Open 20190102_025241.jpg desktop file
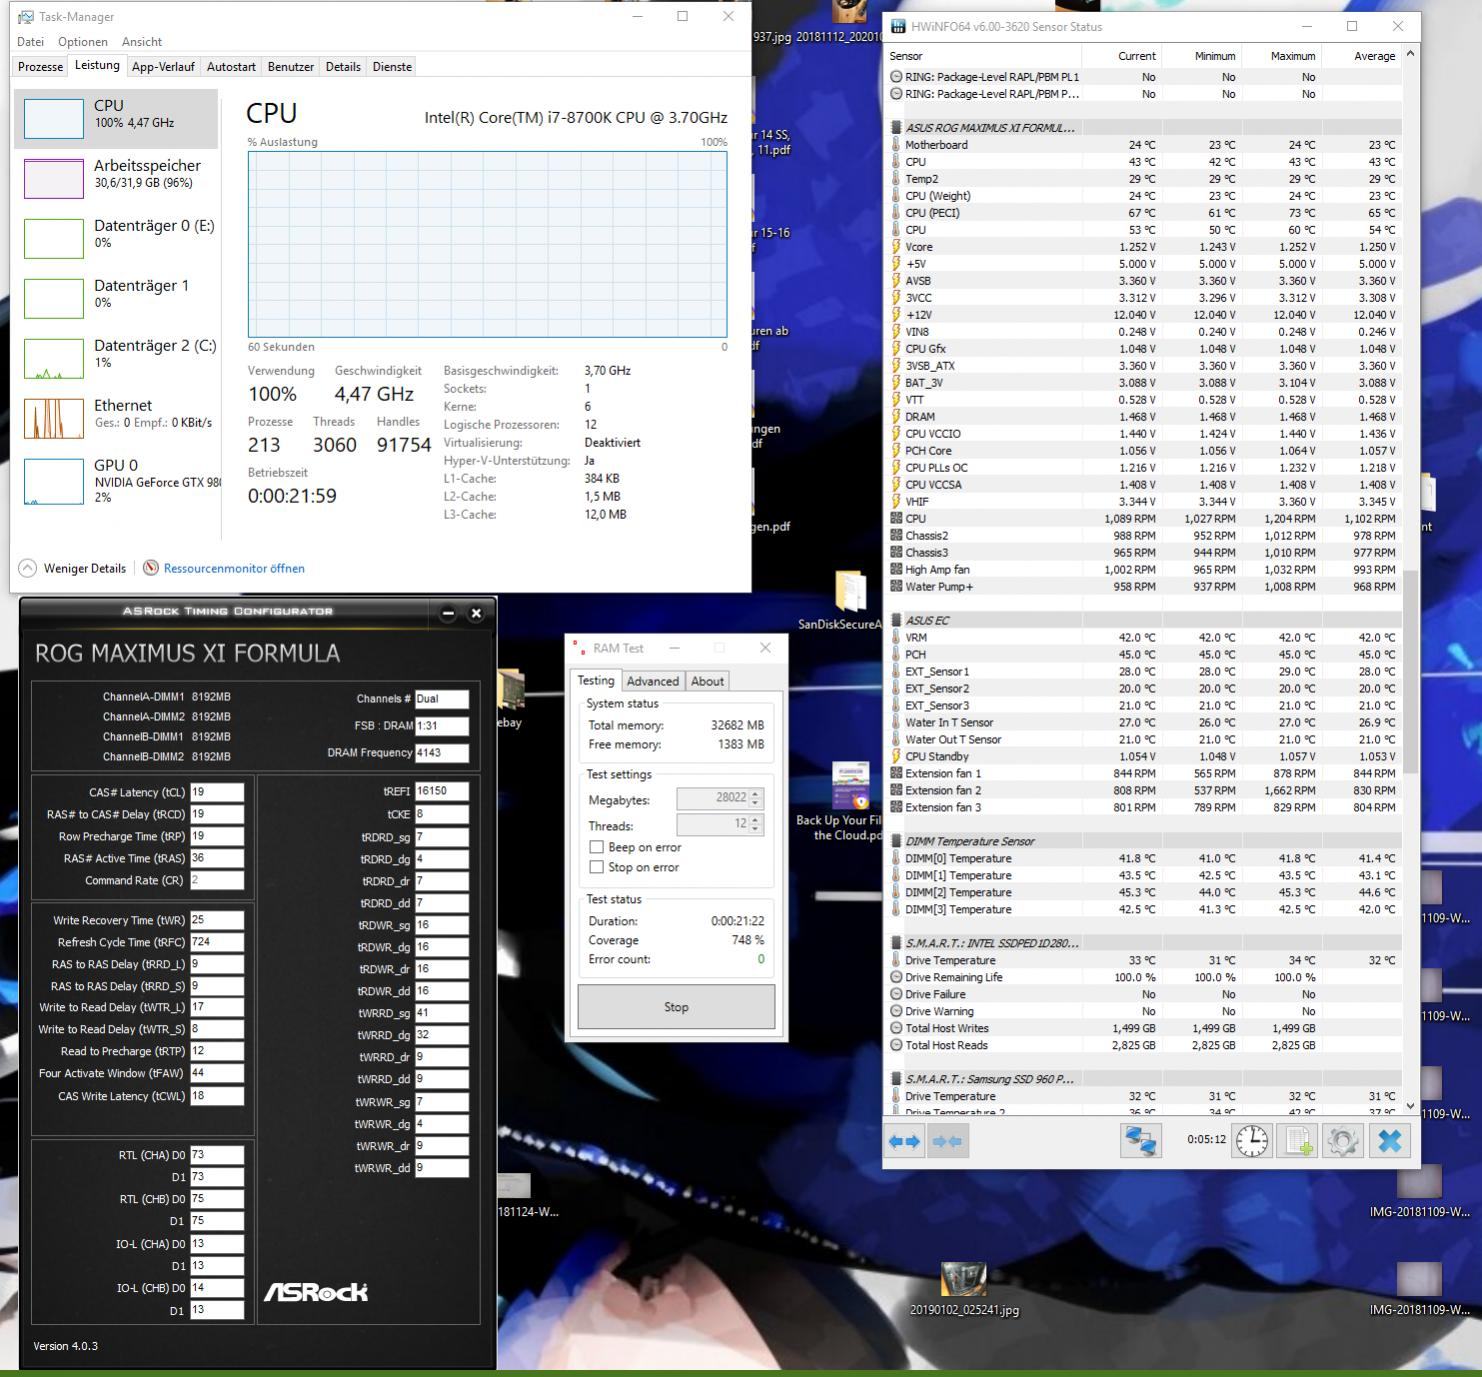The width and height of the screenshot is (1482, 1377). (963, 1289)
